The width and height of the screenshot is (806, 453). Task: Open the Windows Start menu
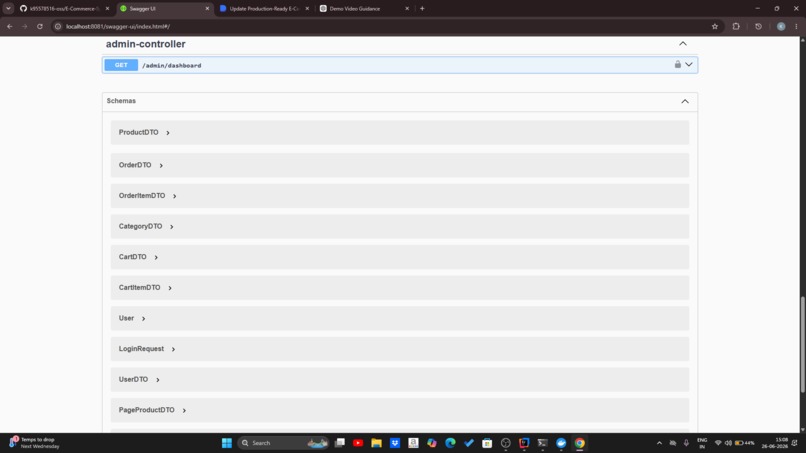(x=227, y=443)
